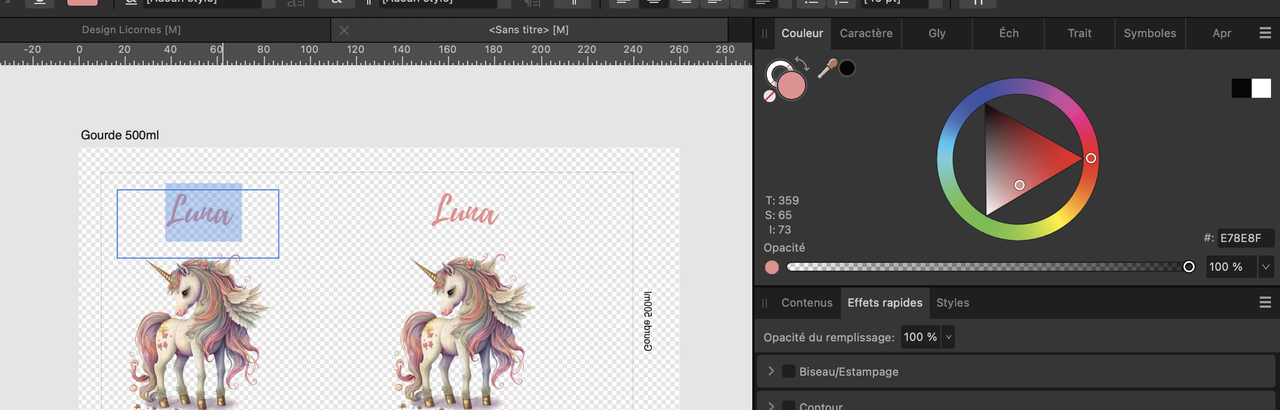Select the Sans titre document tab
Image resolution: width=1280 pixels, height=410 pixels.
point(529,30)
